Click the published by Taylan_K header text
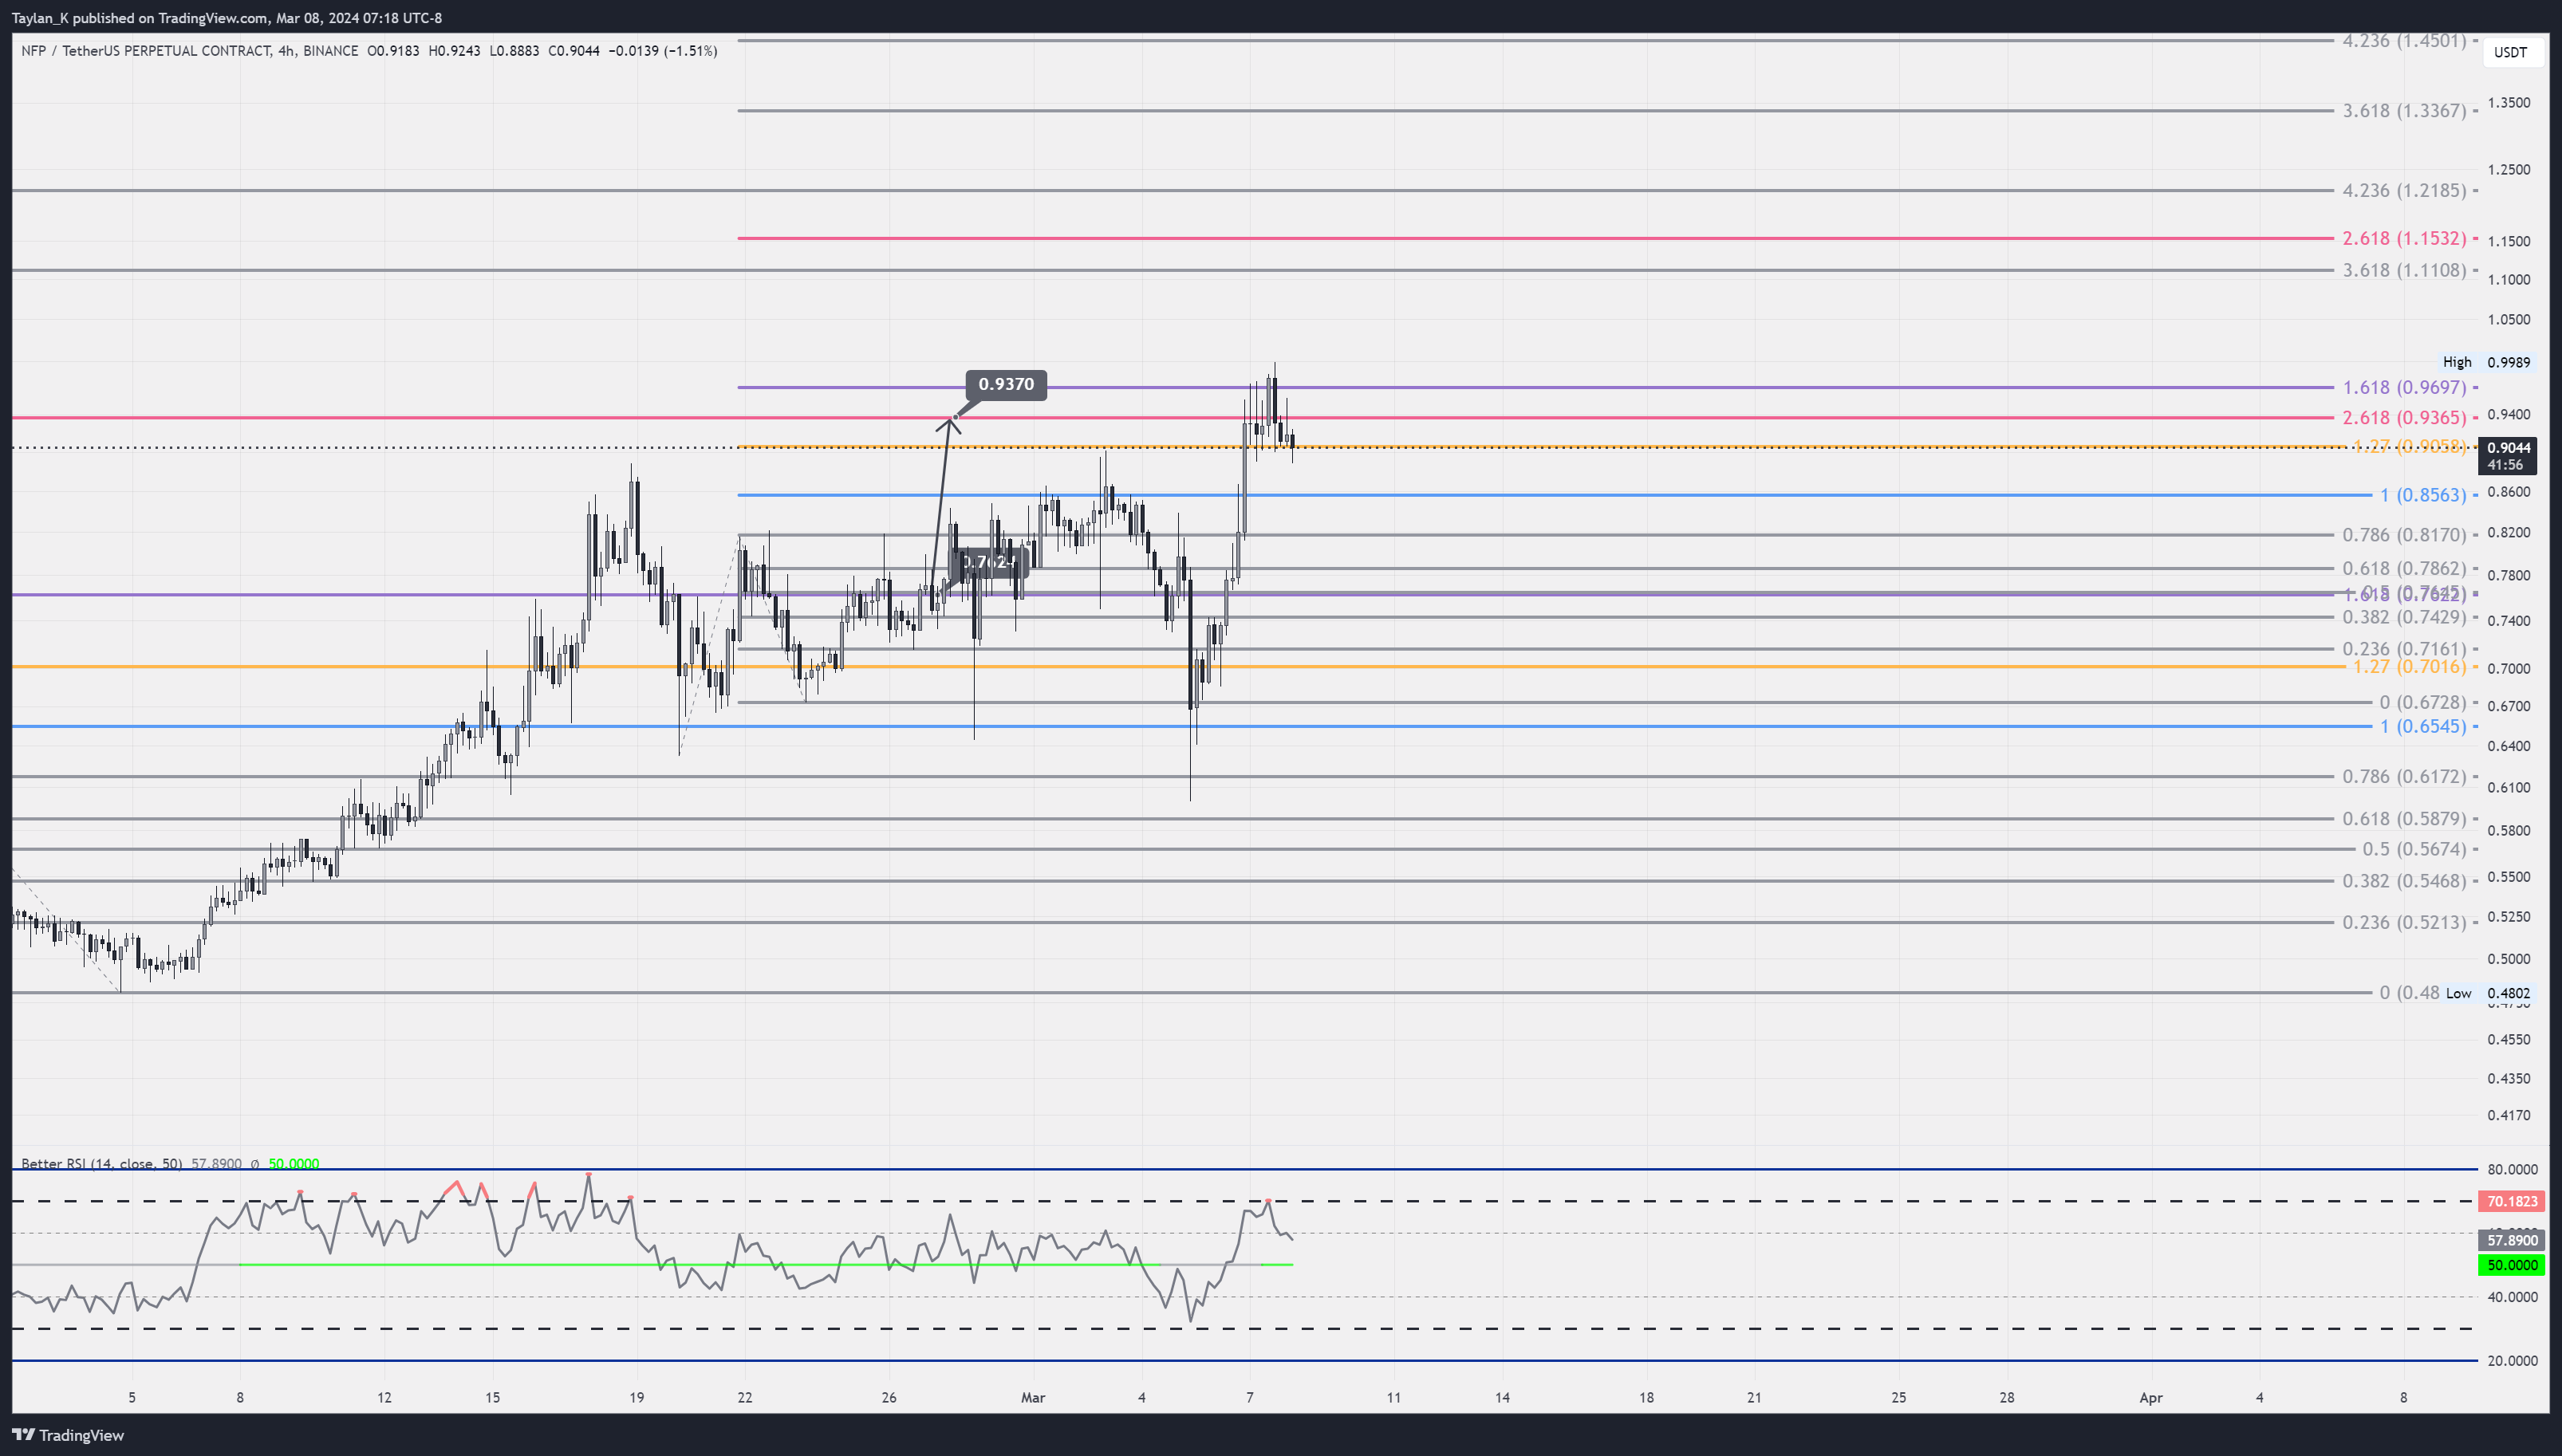 [226, 18]
